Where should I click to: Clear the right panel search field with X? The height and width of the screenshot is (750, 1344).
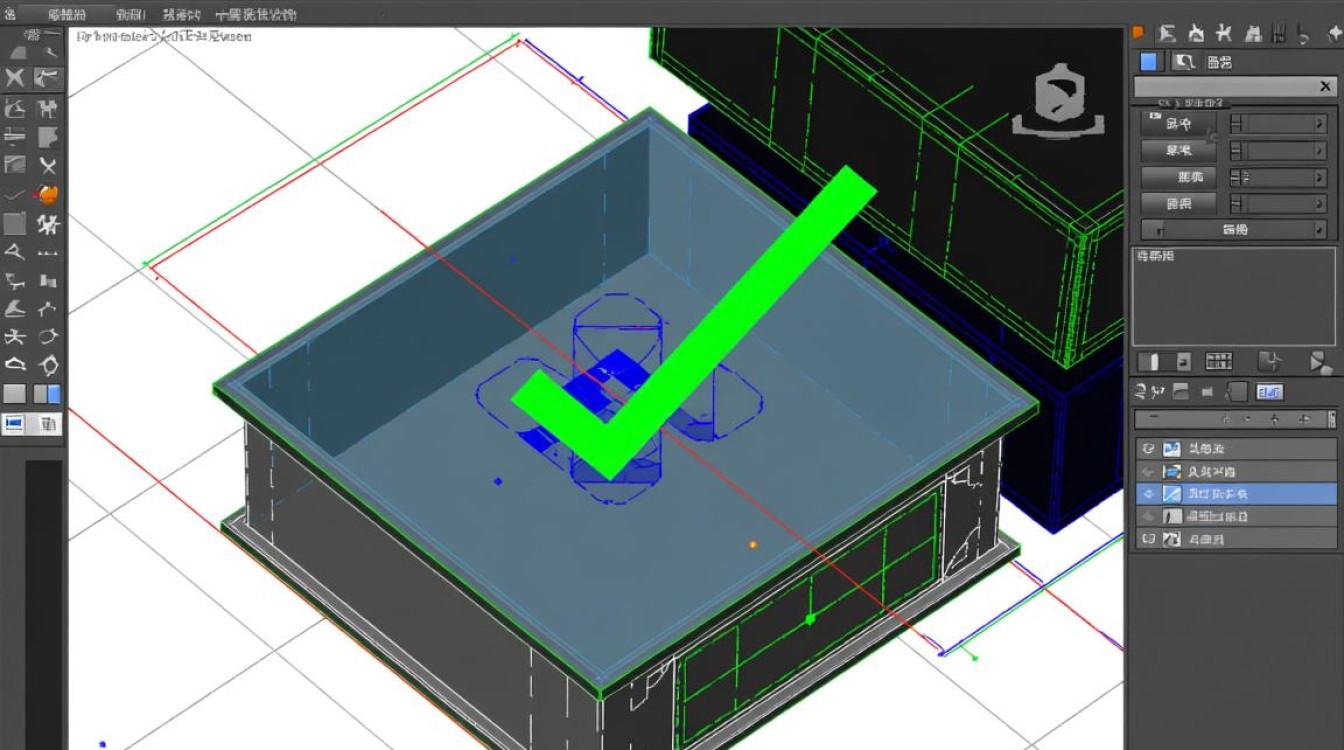tap(1326, 87)
